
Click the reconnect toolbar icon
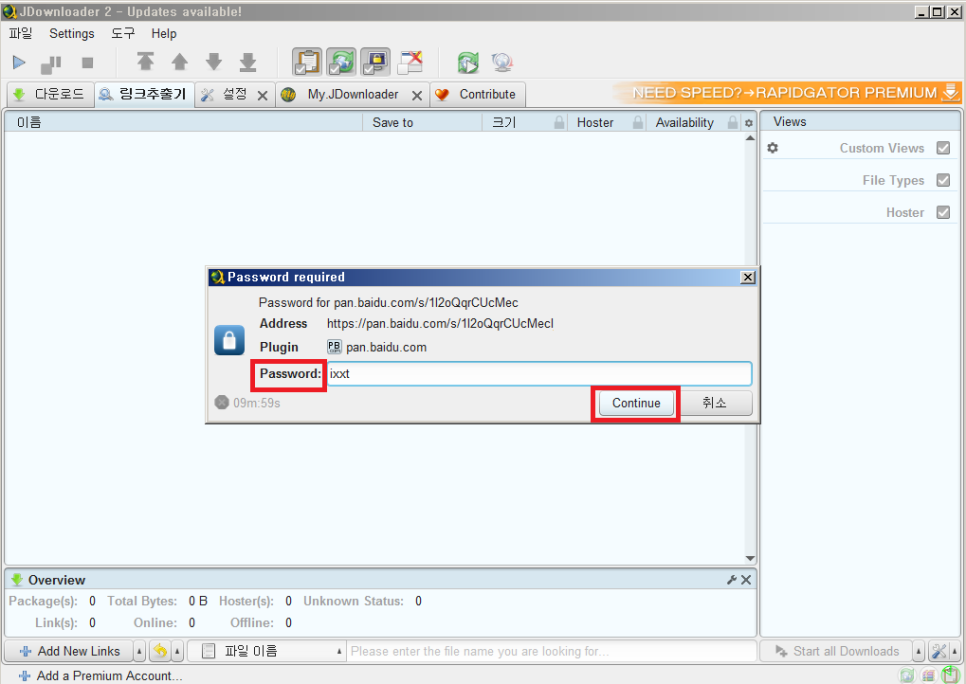pos(468,62)
